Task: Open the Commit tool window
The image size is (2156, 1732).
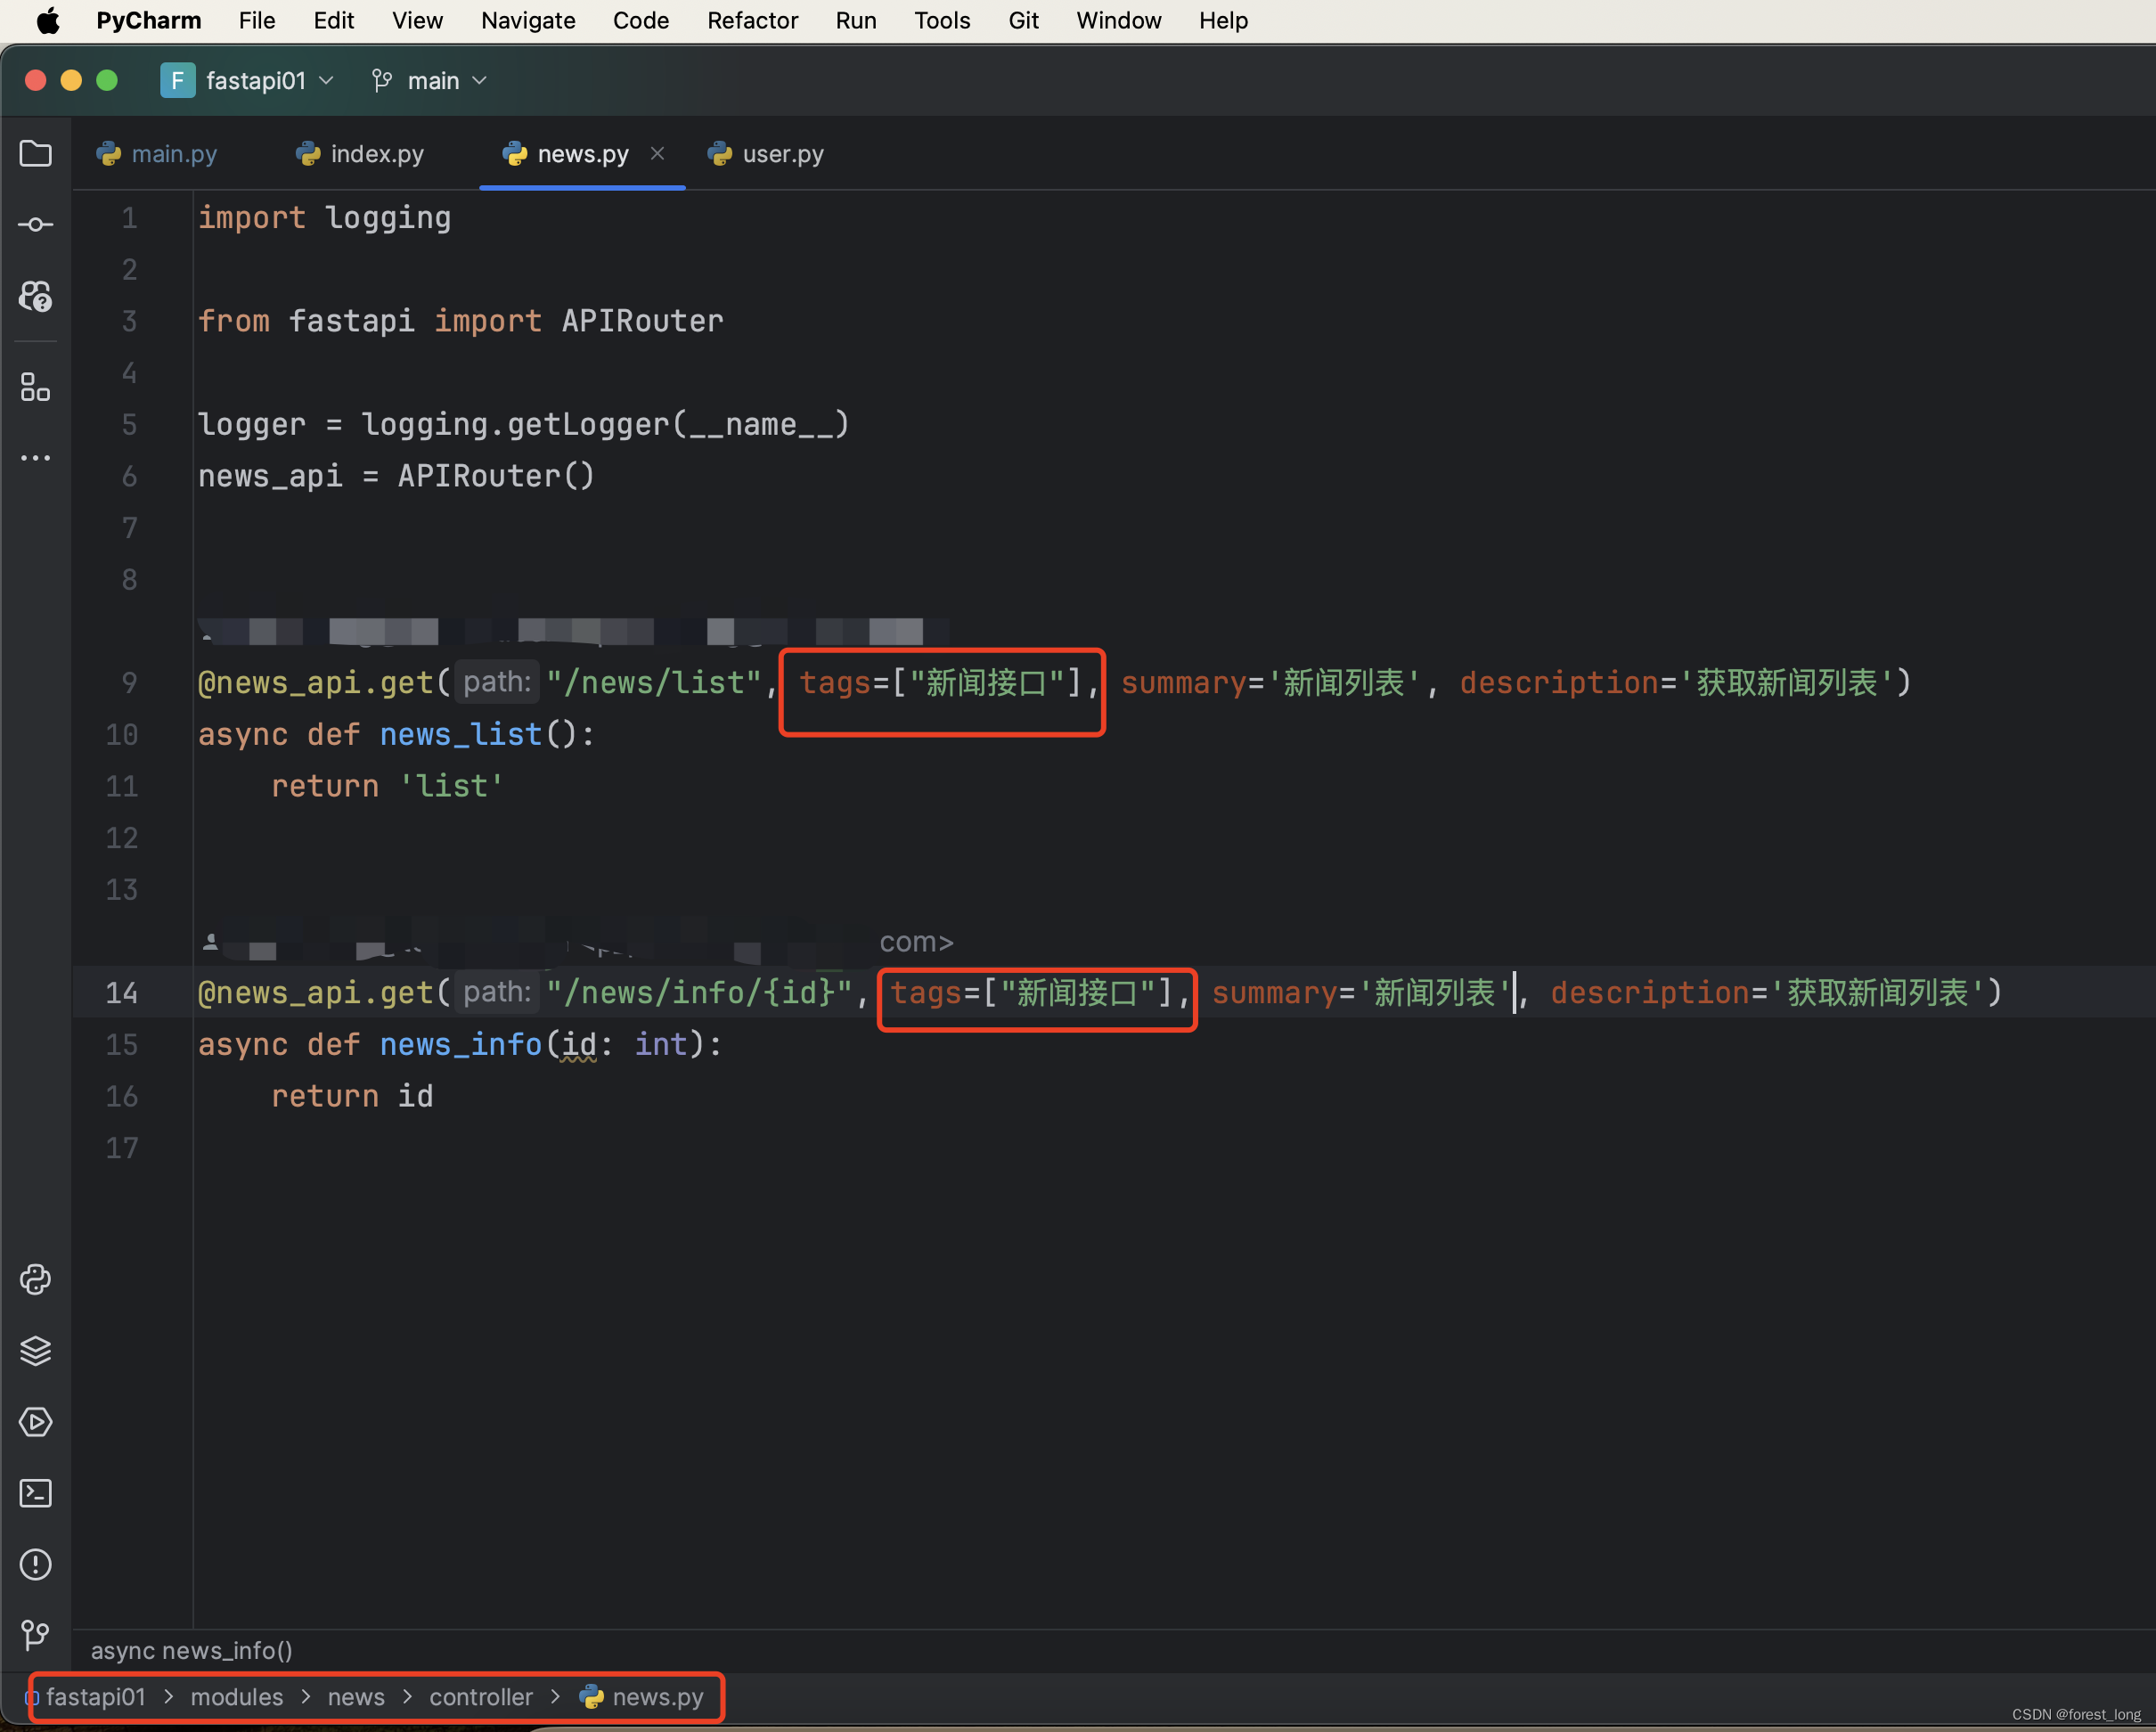Action: (x=35, y=223)
